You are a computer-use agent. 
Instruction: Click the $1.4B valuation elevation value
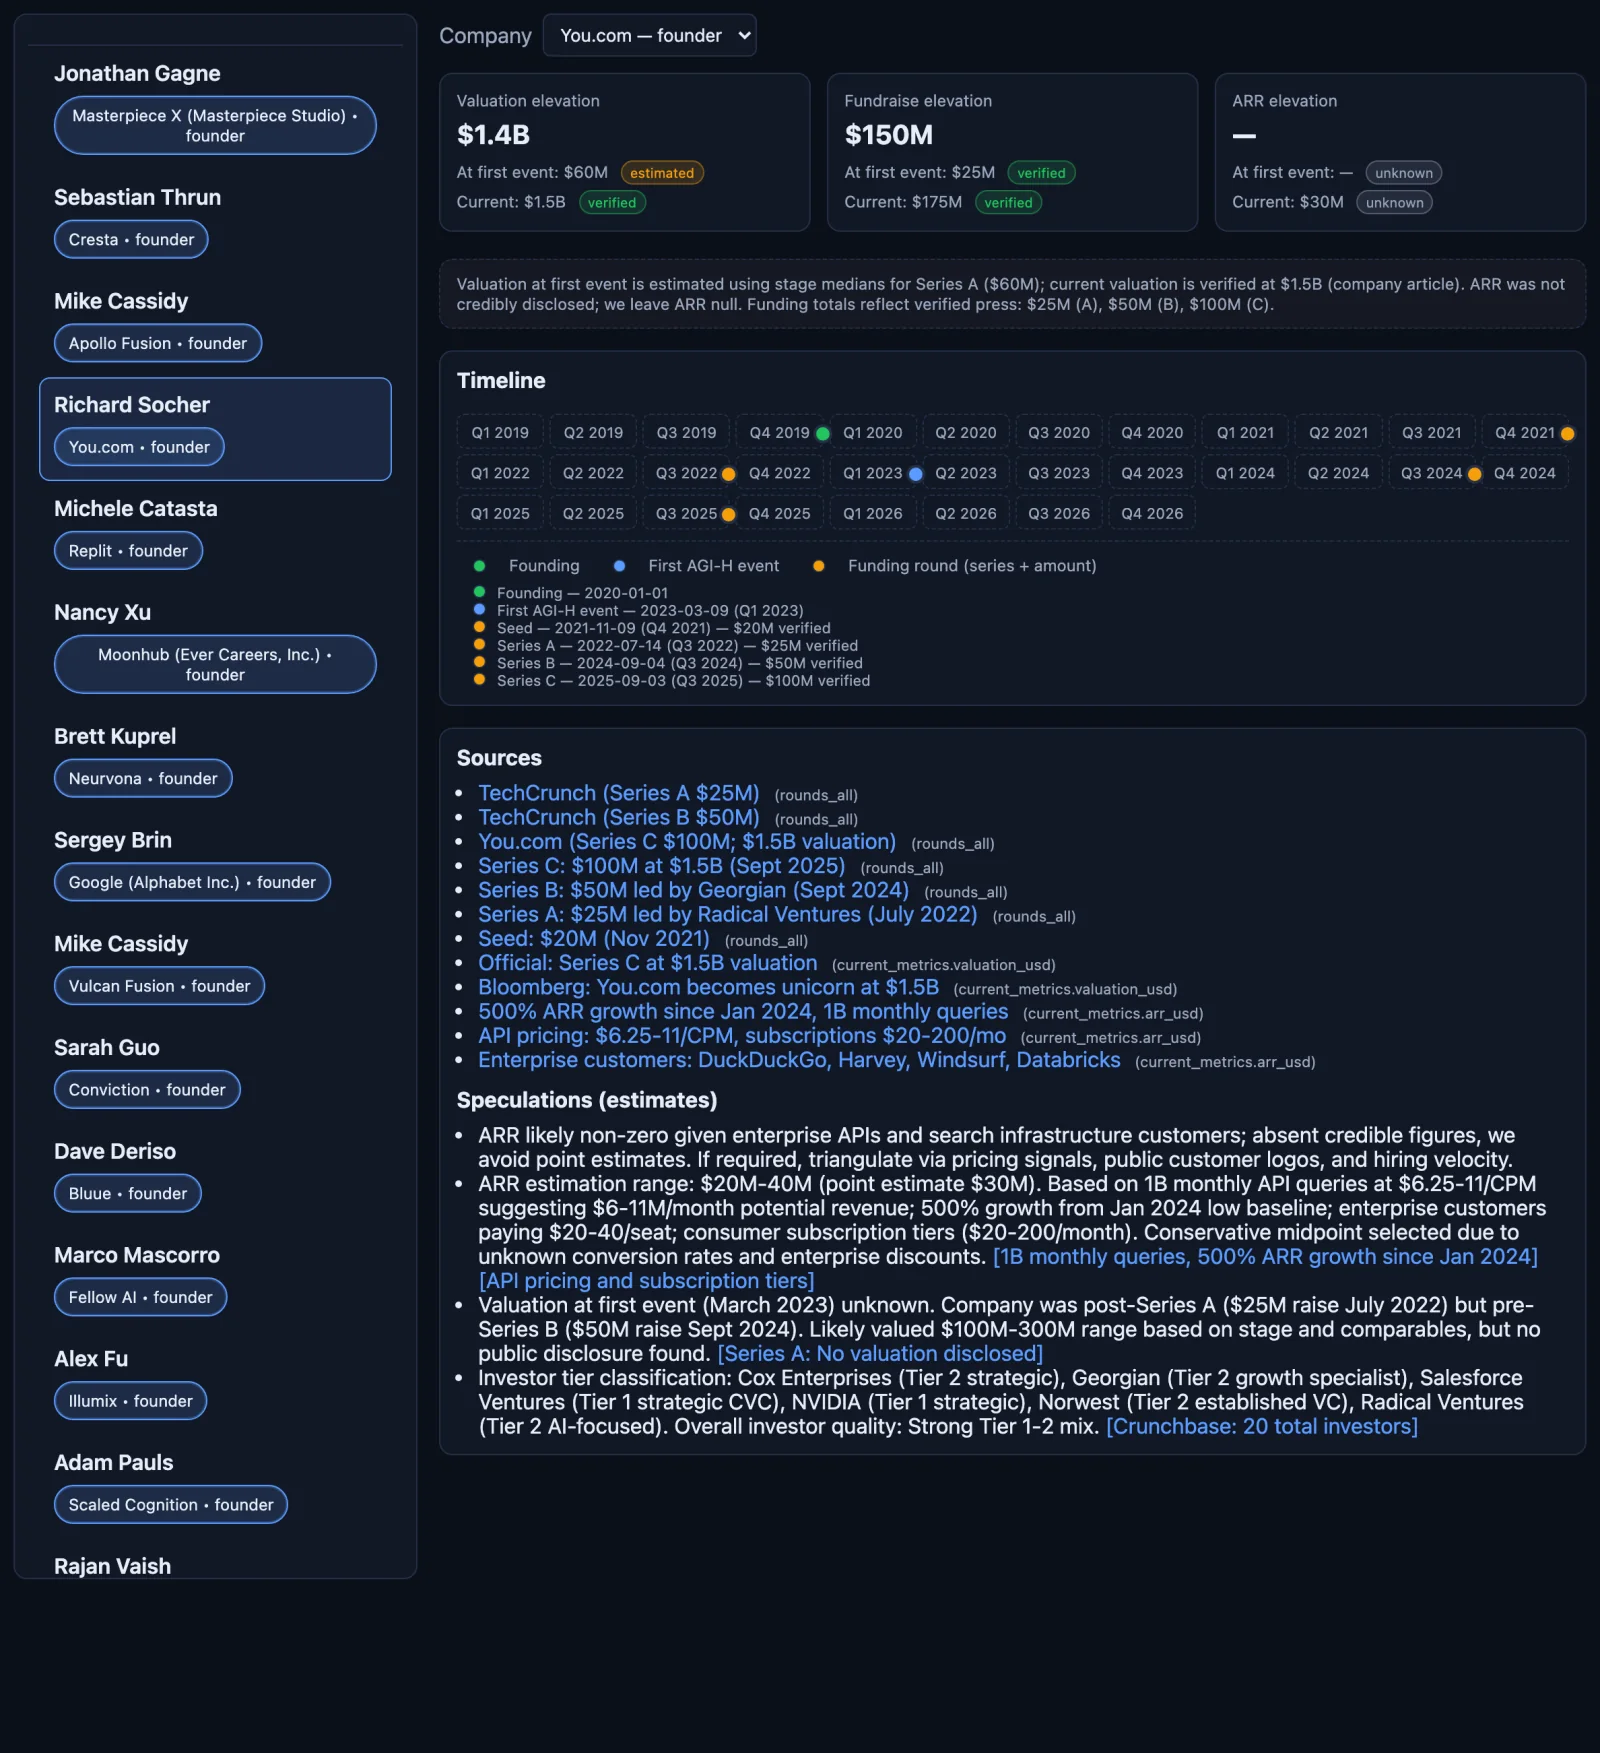pos(493,135)
